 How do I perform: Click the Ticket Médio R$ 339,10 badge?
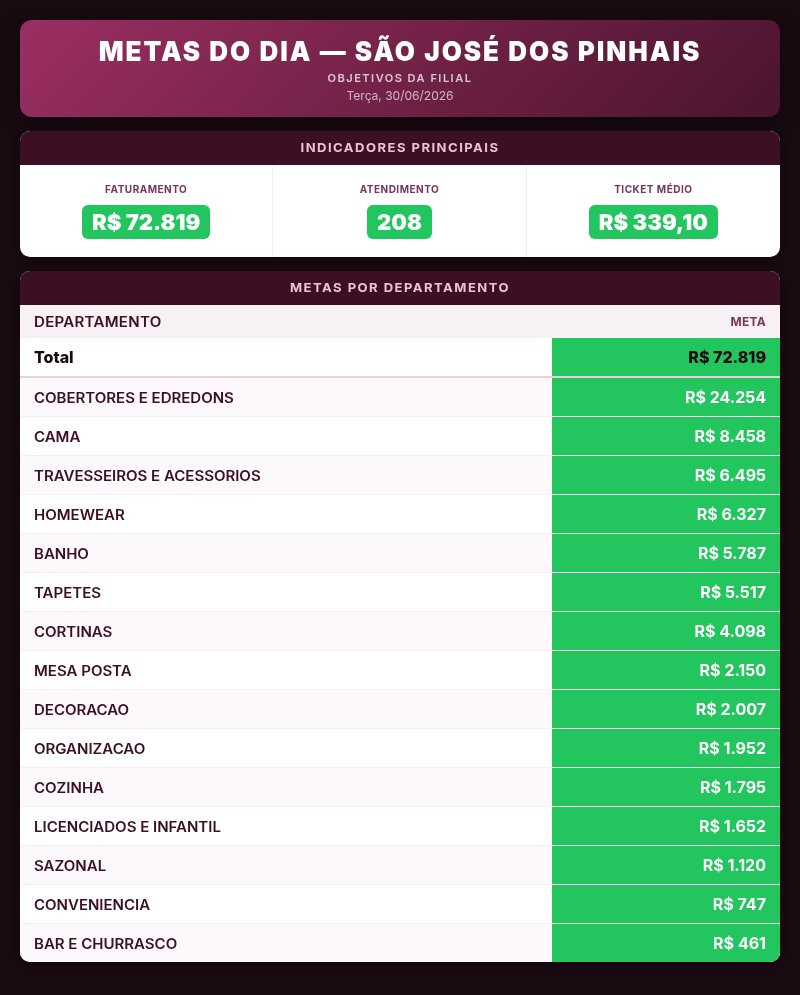pyautogui.click(x=653, y=222)
